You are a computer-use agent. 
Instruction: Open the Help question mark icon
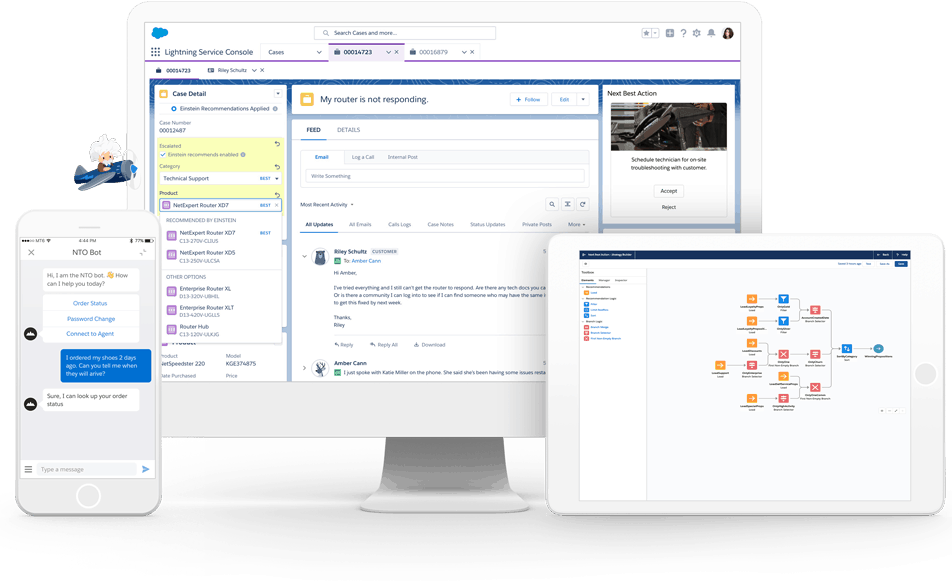(683, 33)
